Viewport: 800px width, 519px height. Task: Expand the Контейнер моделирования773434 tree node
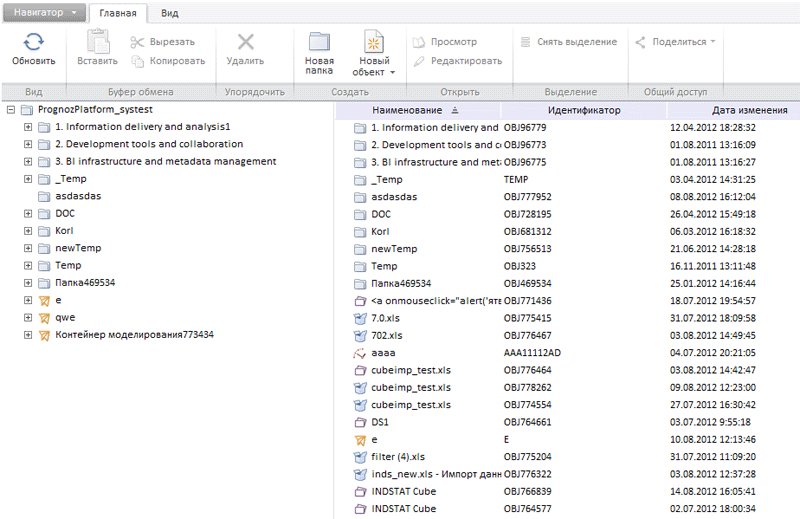pyautogui.click(x=28, y=334)
